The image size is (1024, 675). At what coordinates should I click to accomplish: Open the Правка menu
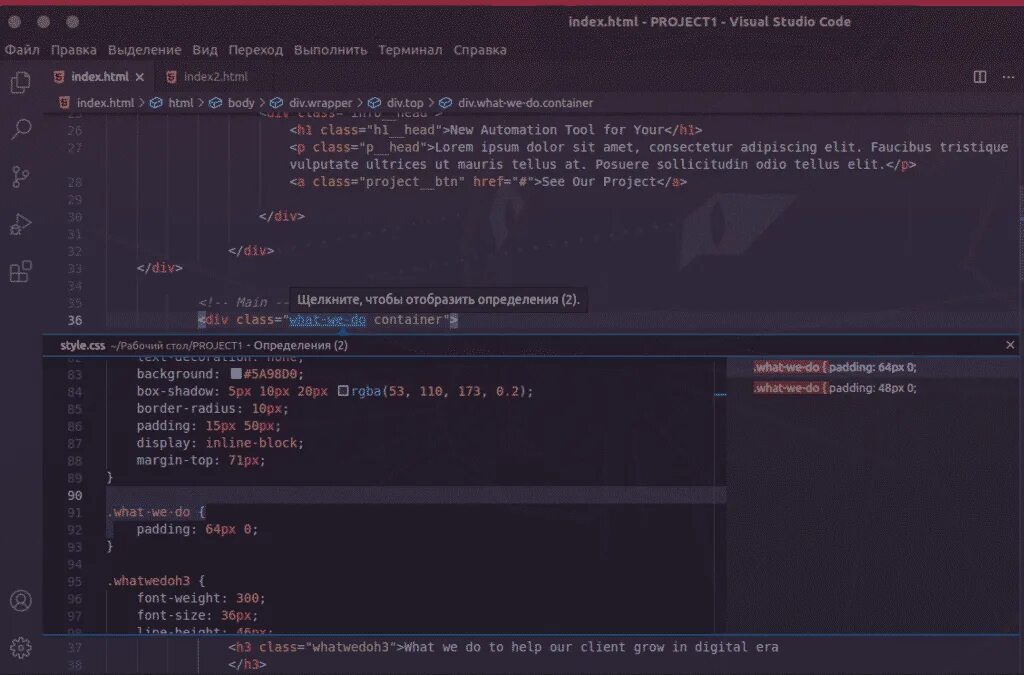74,50
